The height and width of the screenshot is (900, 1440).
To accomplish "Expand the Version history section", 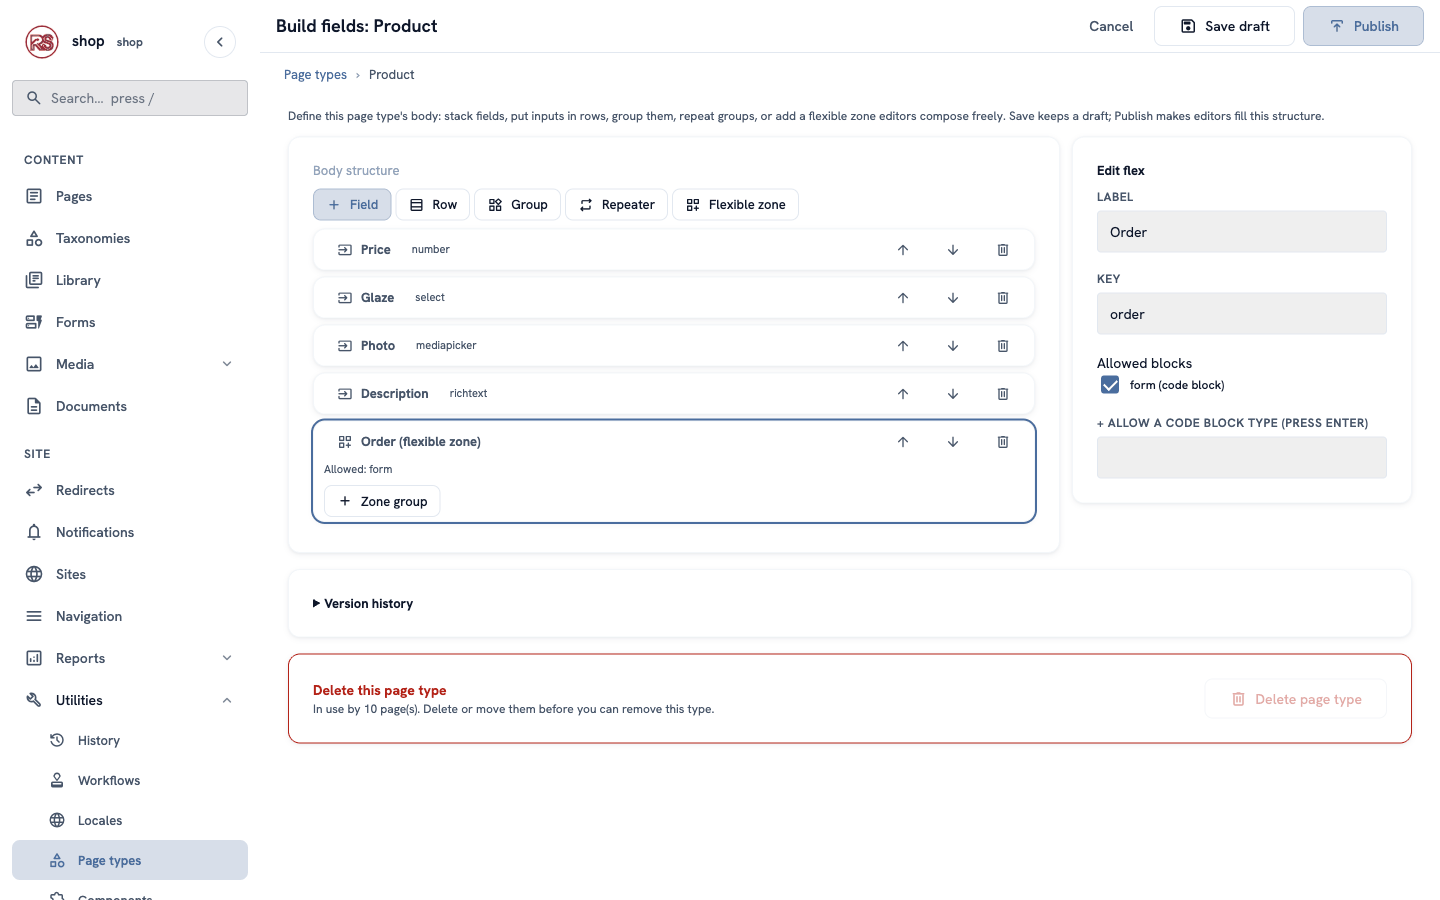I will [x=363, y=604].
